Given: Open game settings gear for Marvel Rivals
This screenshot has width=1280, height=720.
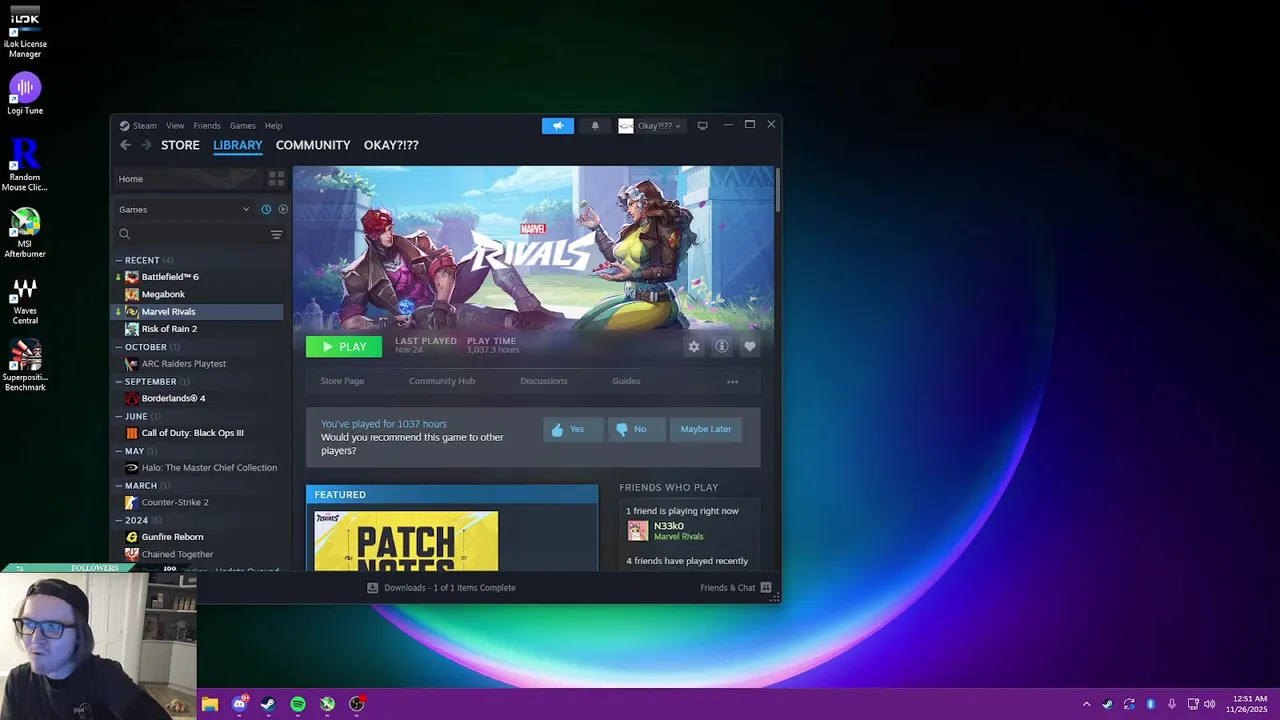Looking at the screenshot, I should (x=693, y=347).
